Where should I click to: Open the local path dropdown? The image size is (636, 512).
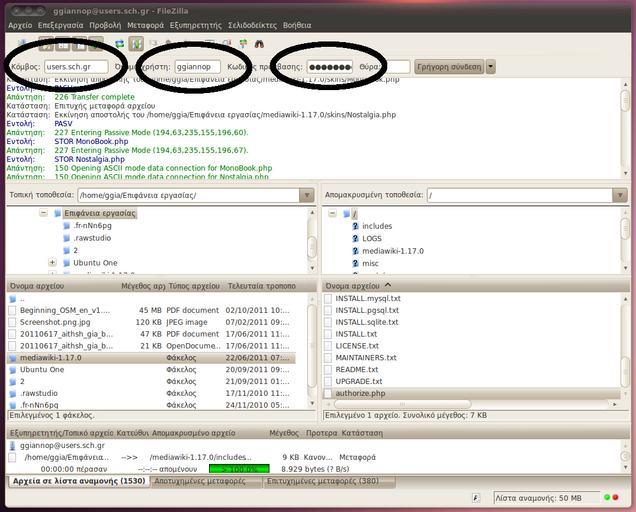coord(307,195)
